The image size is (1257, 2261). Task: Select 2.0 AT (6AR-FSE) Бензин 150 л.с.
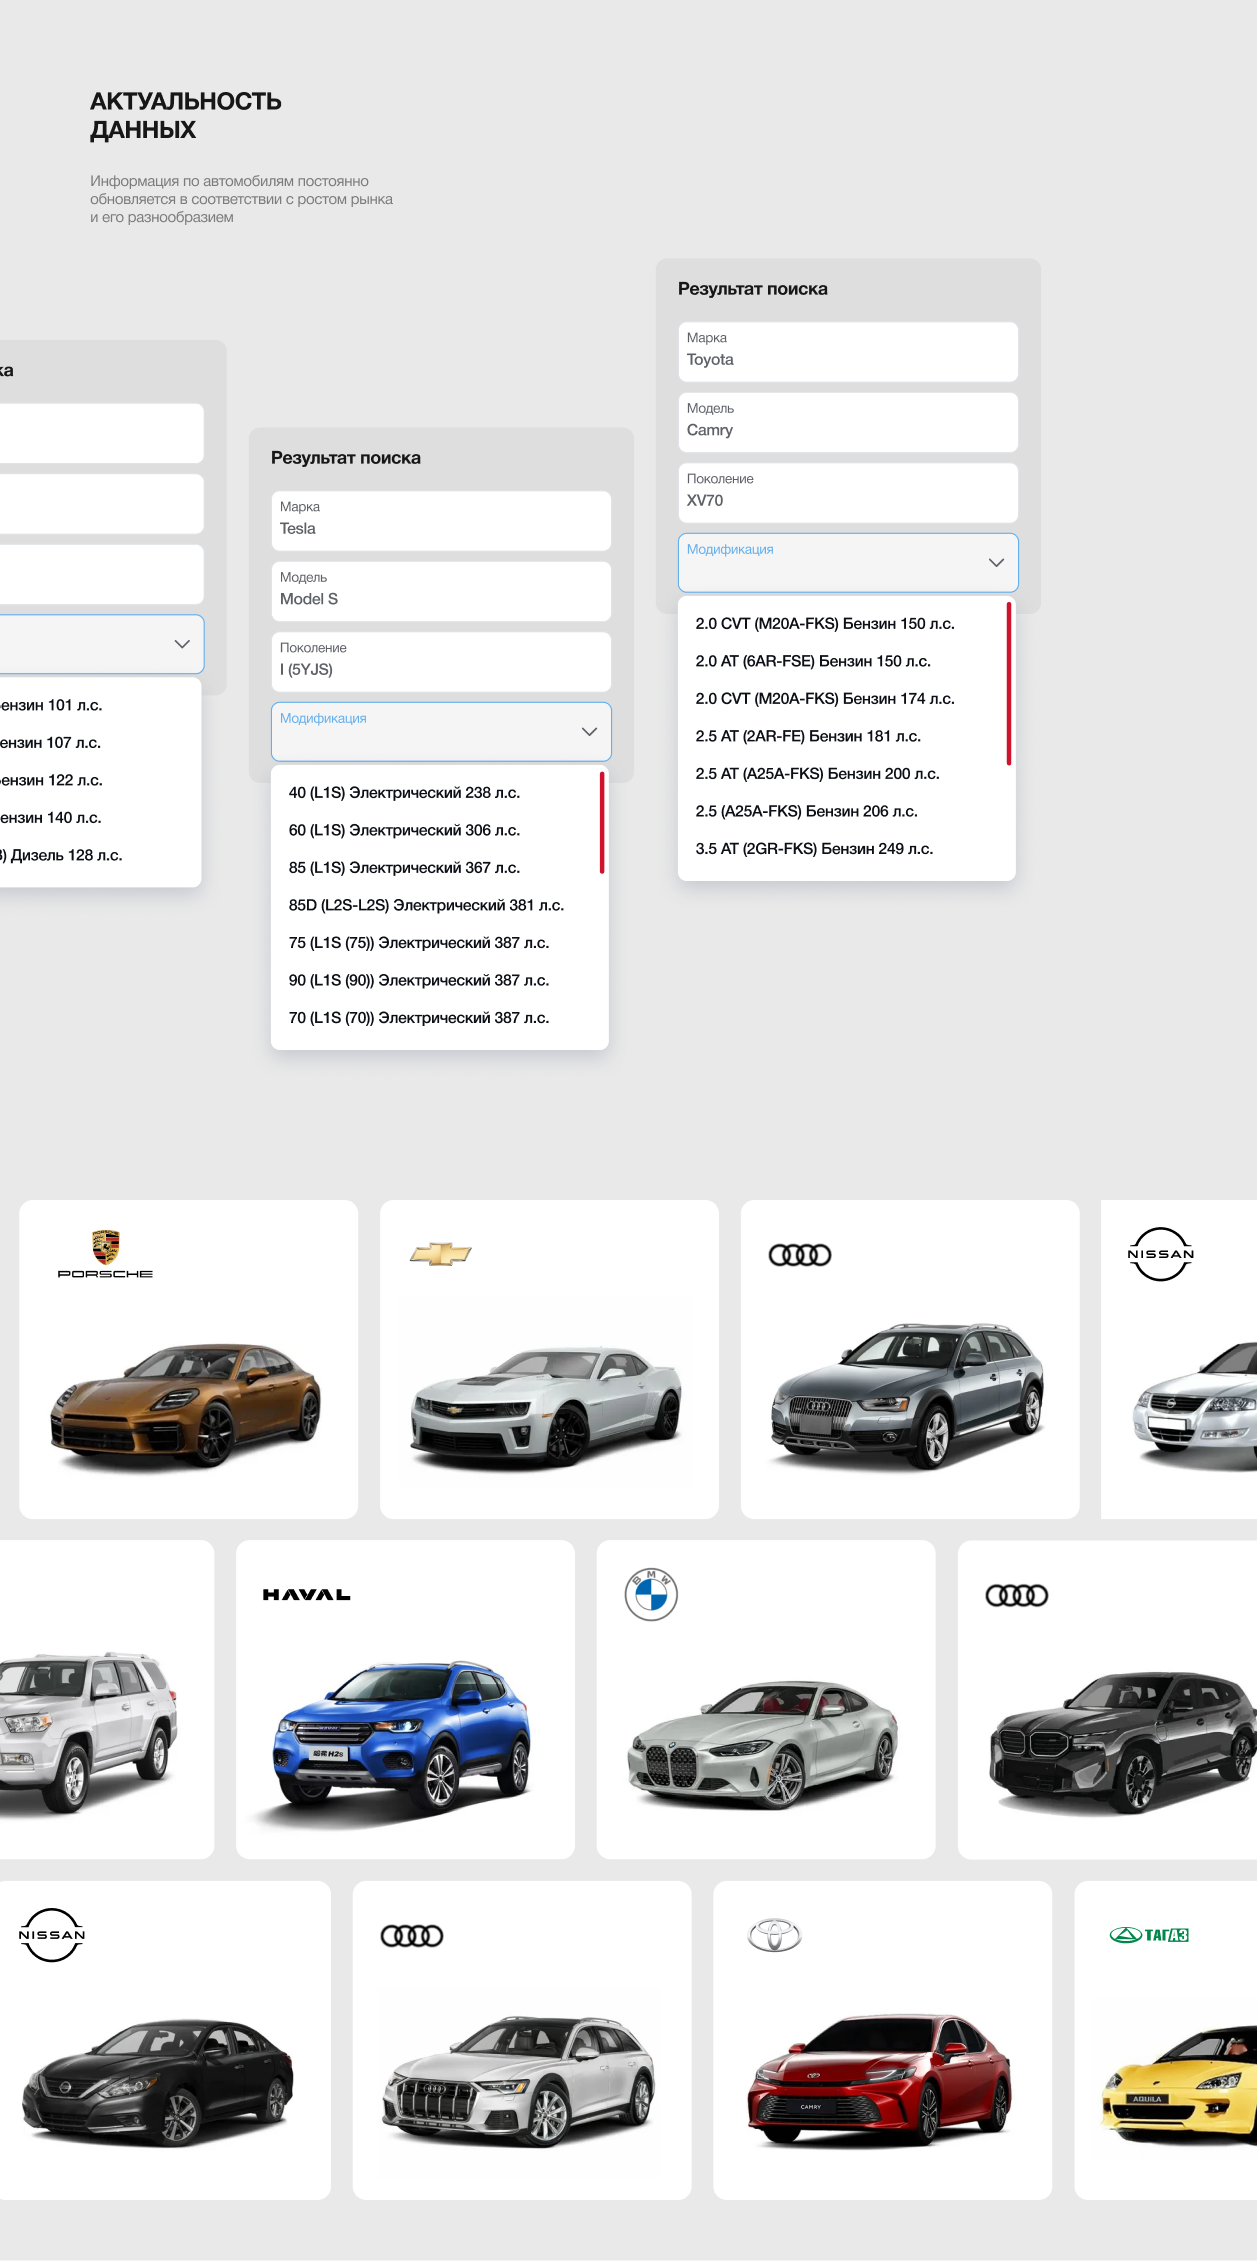[x=813, y=661]
